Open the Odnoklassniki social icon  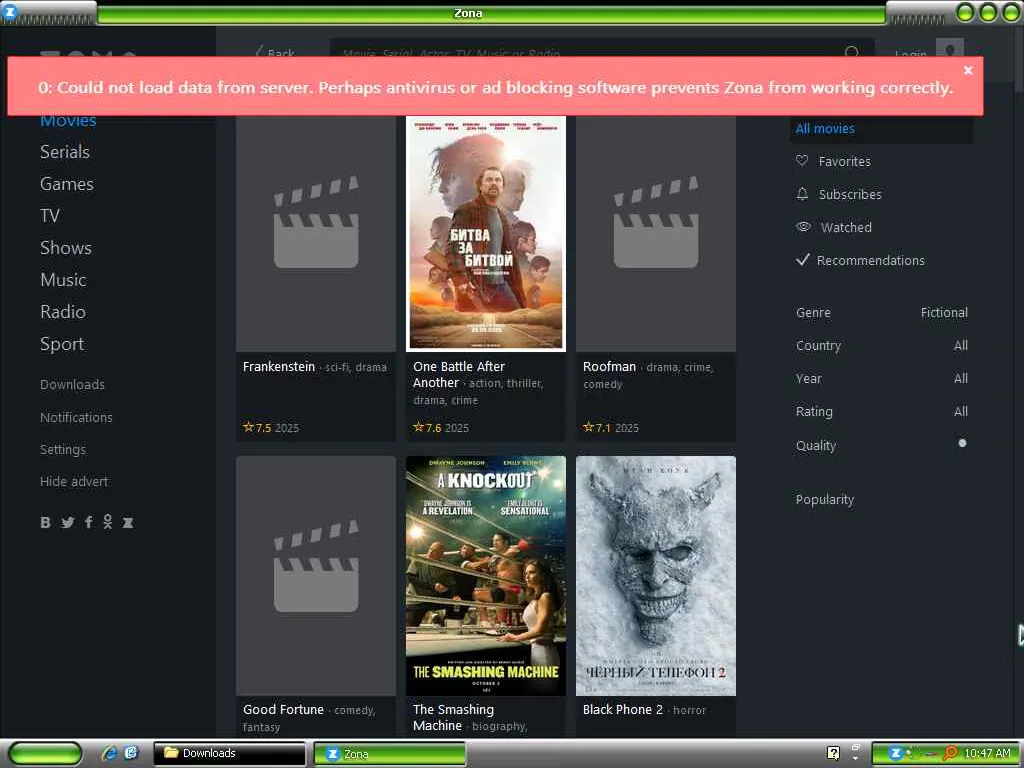[x=108, y=522]
